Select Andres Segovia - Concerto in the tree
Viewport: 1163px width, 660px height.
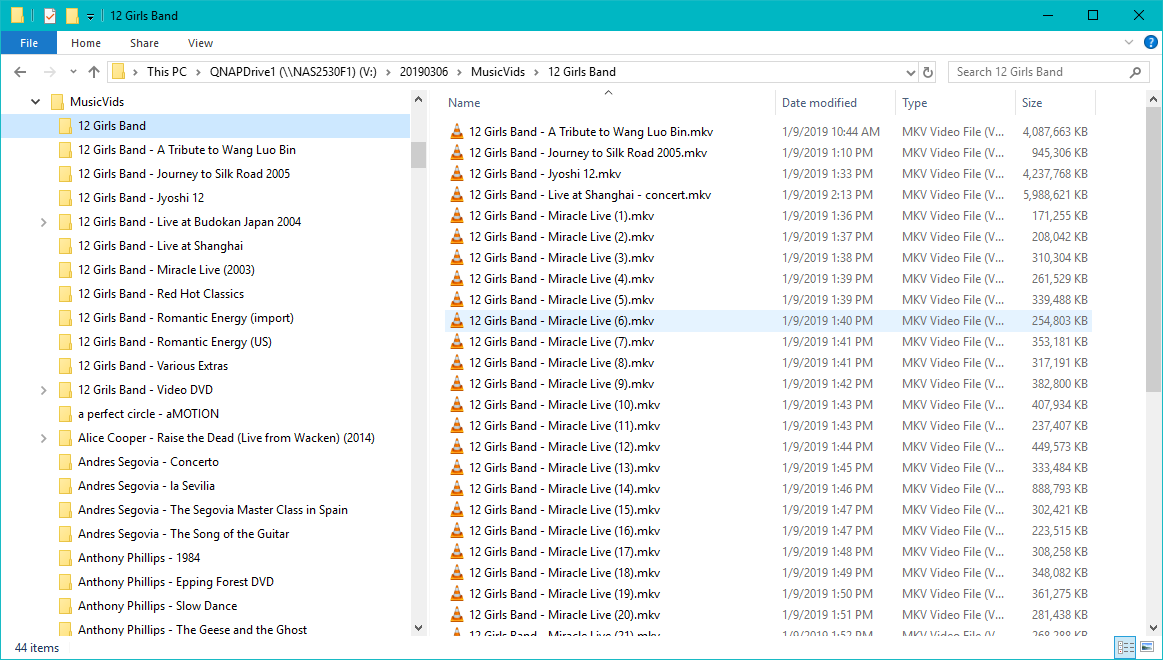(x=148, y=461)
